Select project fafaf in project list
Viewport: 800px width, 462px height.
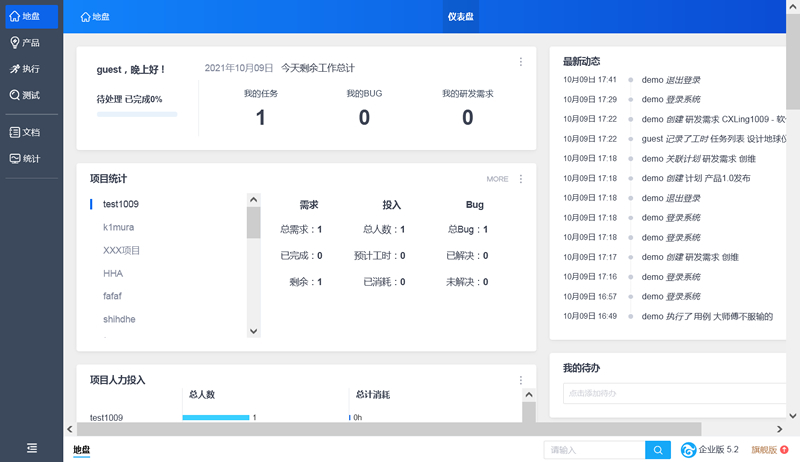(x=112, y=296)
